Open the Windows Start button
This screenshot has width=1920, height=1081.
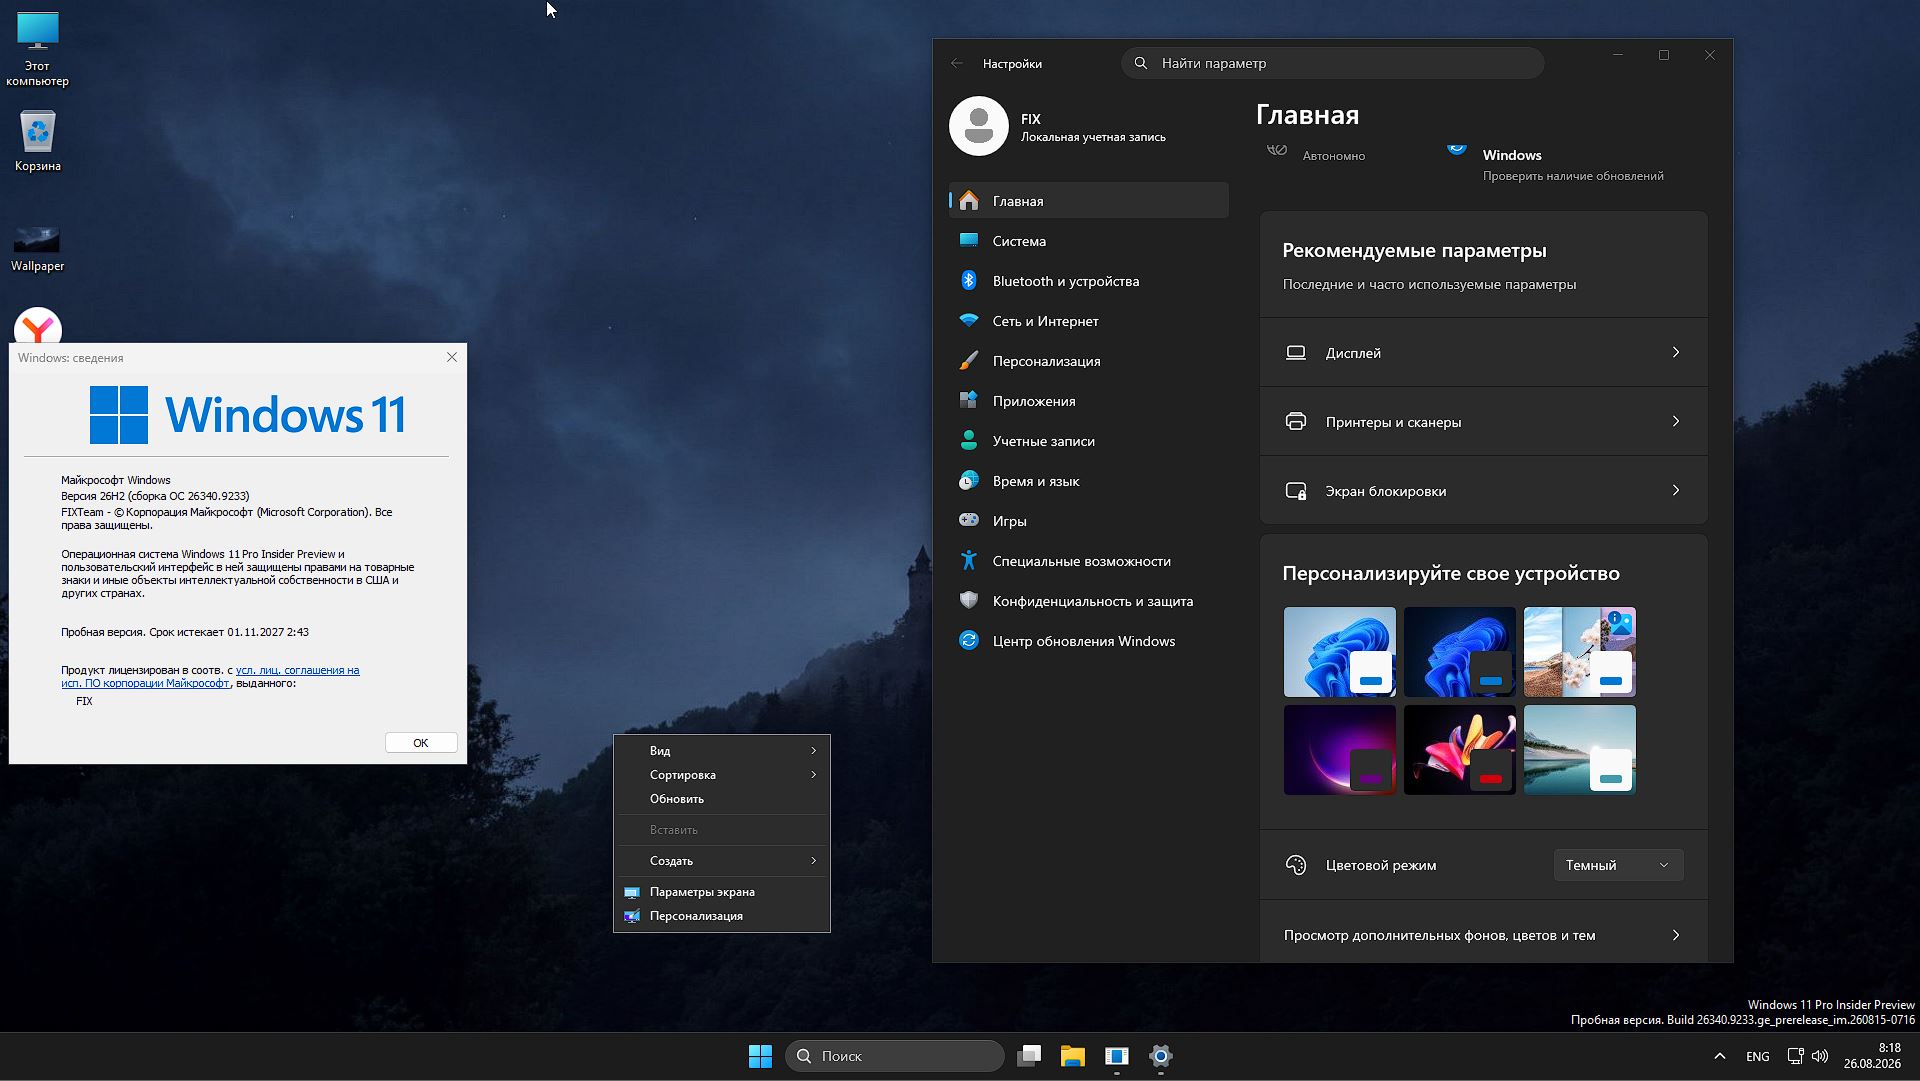pos(760,1056)
